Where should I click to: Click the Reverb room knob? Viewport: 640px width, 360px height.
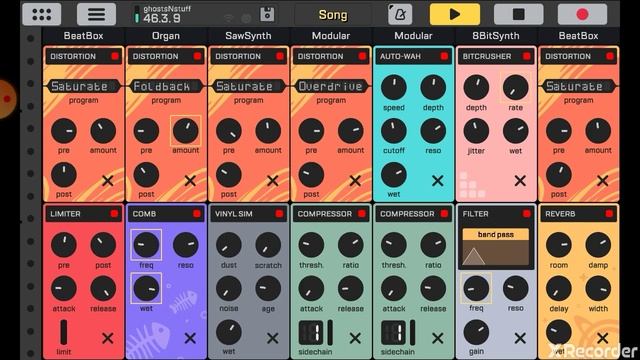click(x=558, y=245)
